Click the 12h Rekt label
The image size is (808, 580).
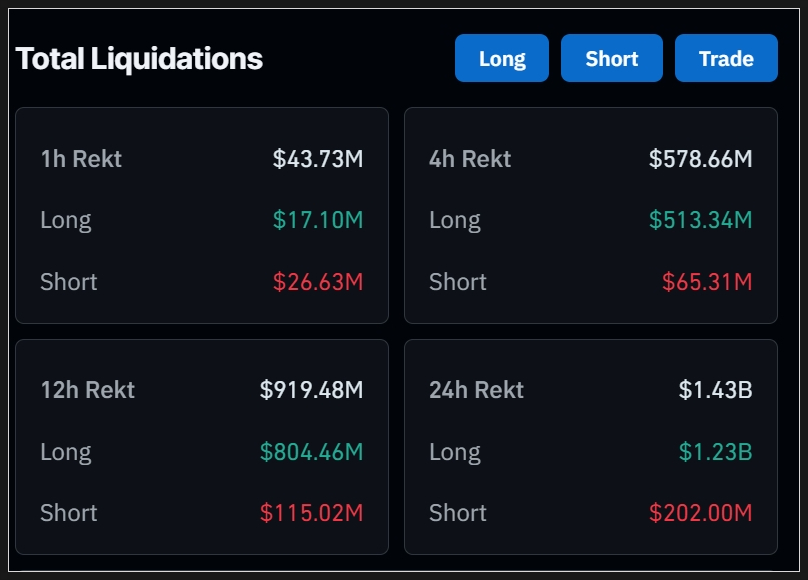[87, 390]
